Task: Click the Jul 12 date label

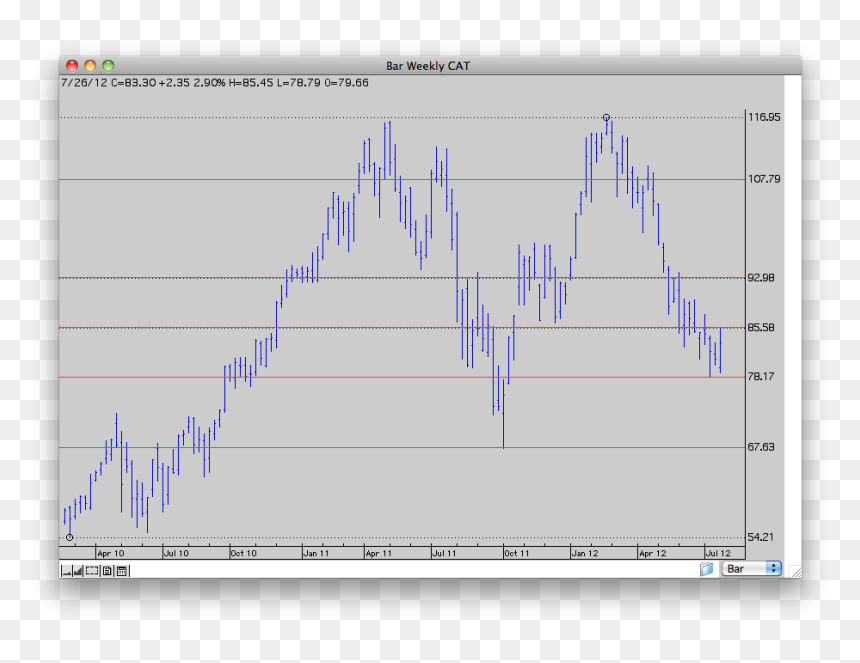Action: (x=718, y=553)
